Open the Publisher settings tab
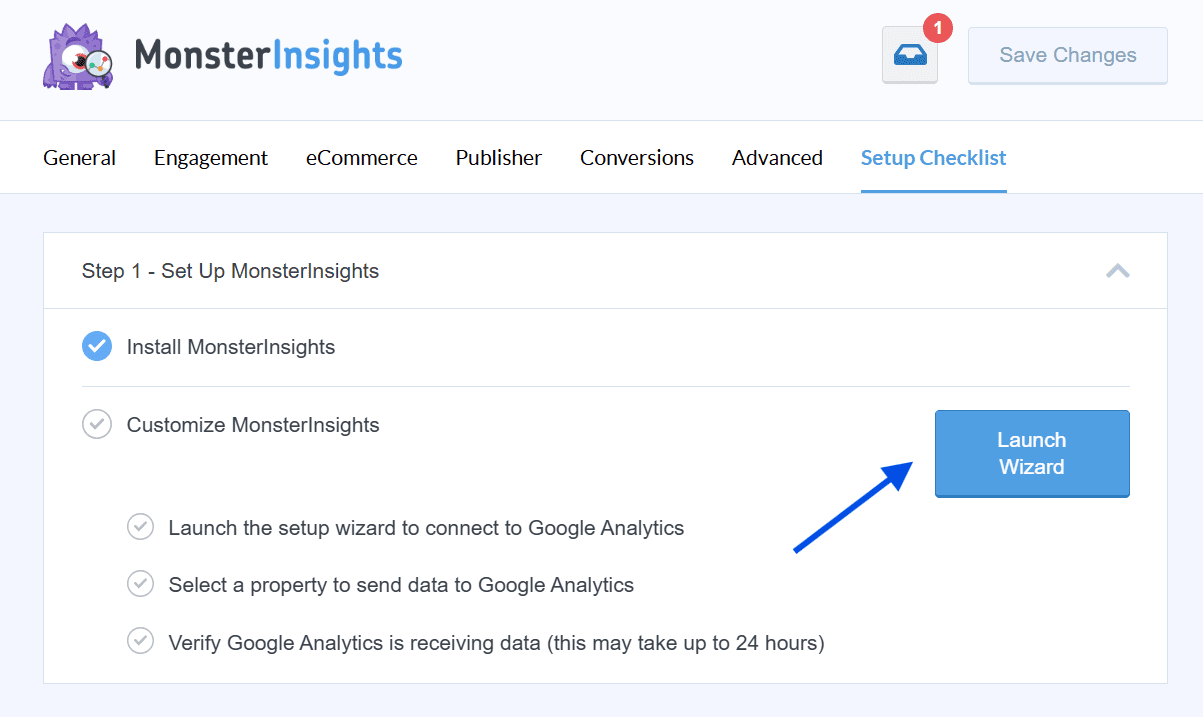 click(498, 157)
